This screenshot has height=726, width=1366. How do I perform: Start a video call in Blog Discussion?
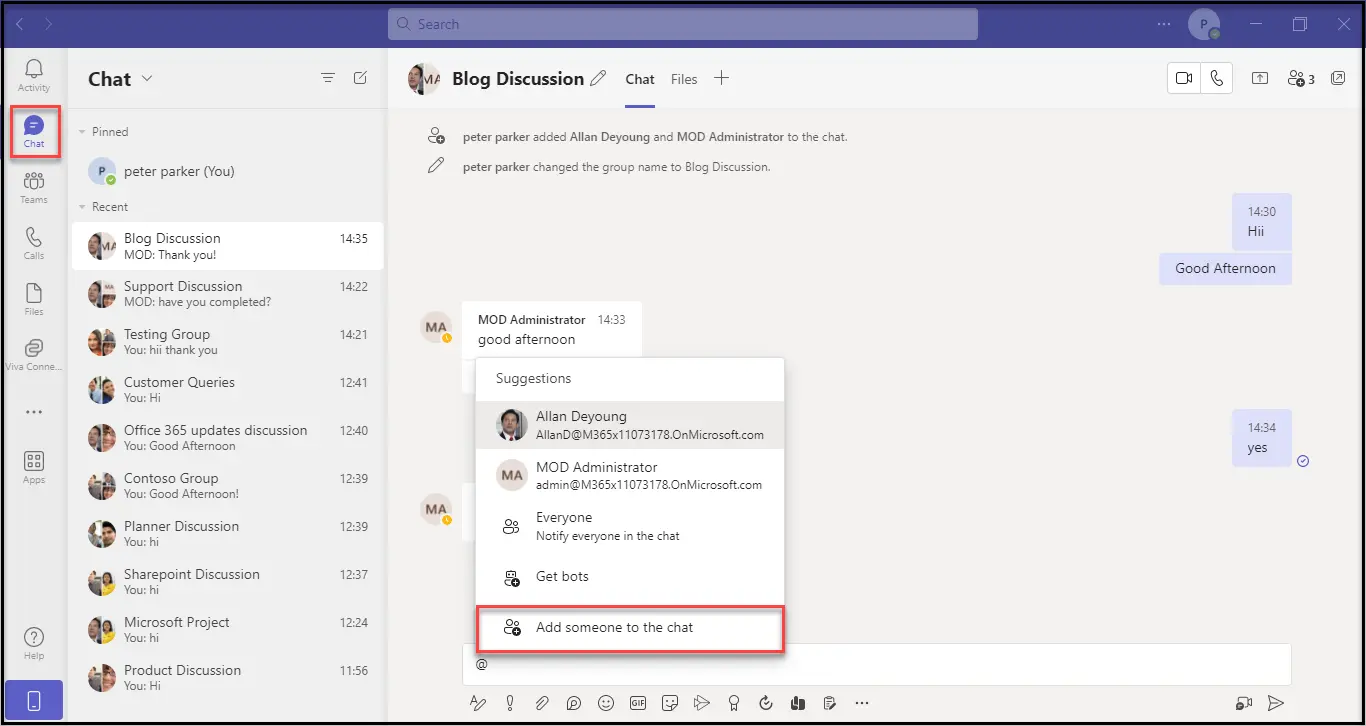(1185, 79)
